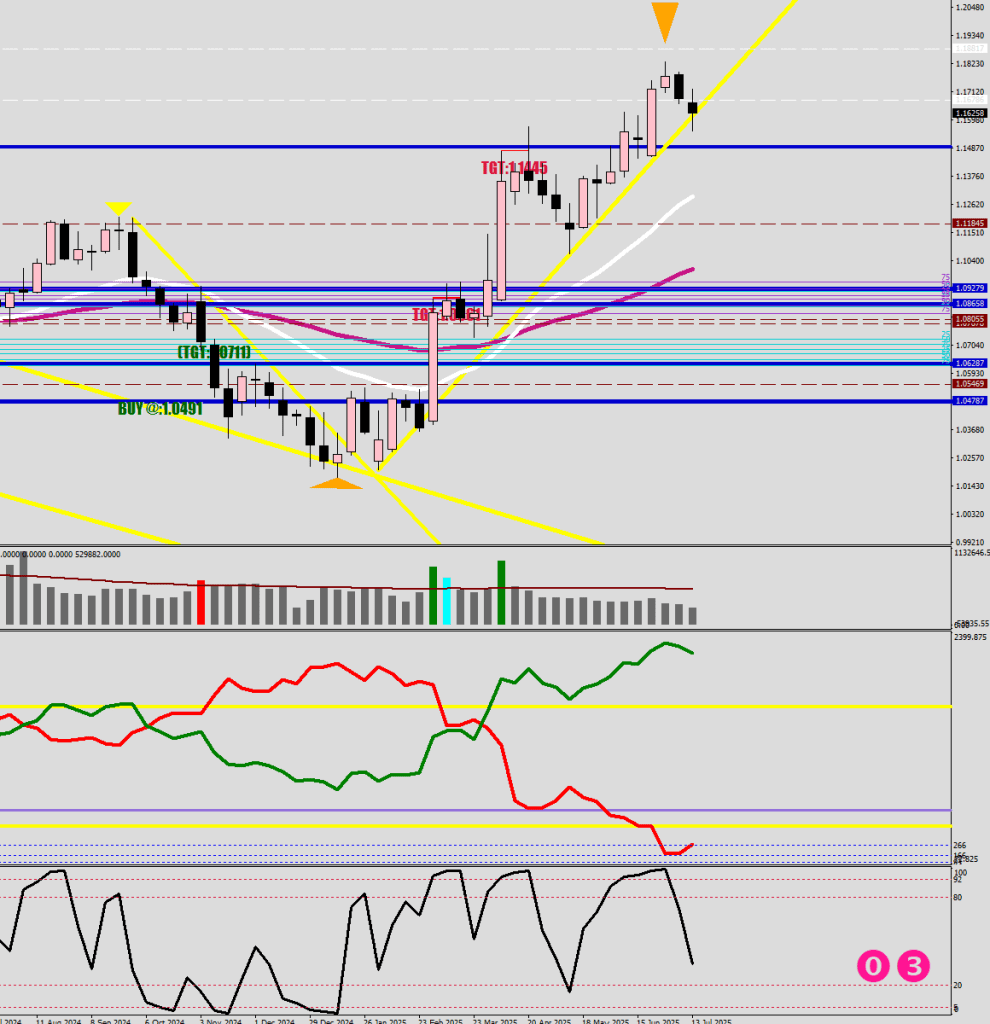Screen dimensions: 990x1024
Task: Click the 29 Dec 2024 date label
Action: 330,1021
